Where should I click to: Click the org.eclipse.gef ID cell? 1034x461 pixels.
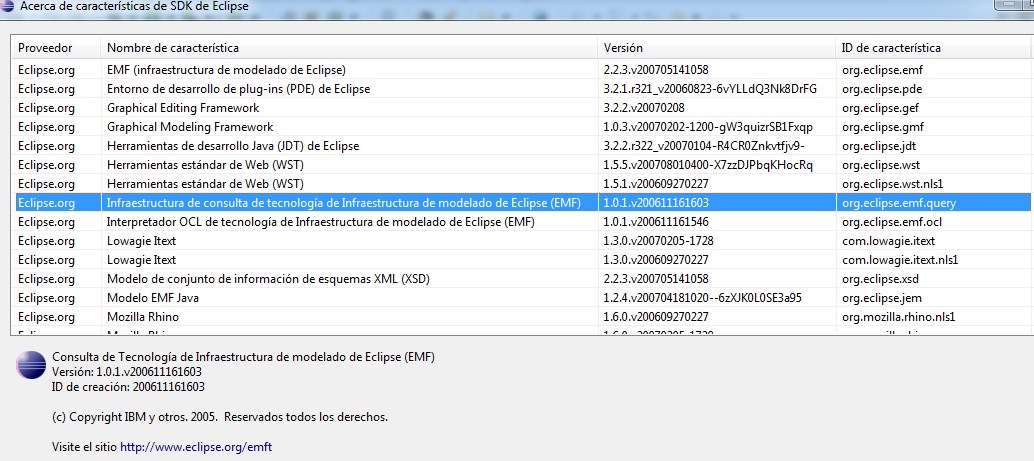coord(880,108)
